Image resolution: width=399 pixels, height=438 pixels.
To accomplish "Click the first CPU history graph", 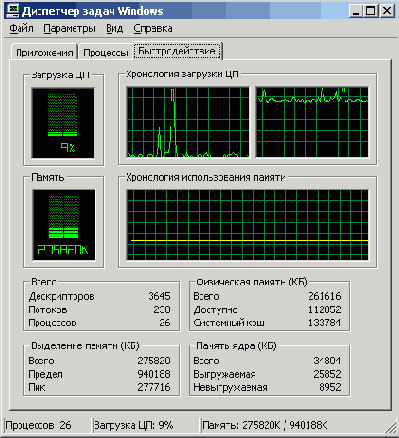I will click(x=188, y=122).
